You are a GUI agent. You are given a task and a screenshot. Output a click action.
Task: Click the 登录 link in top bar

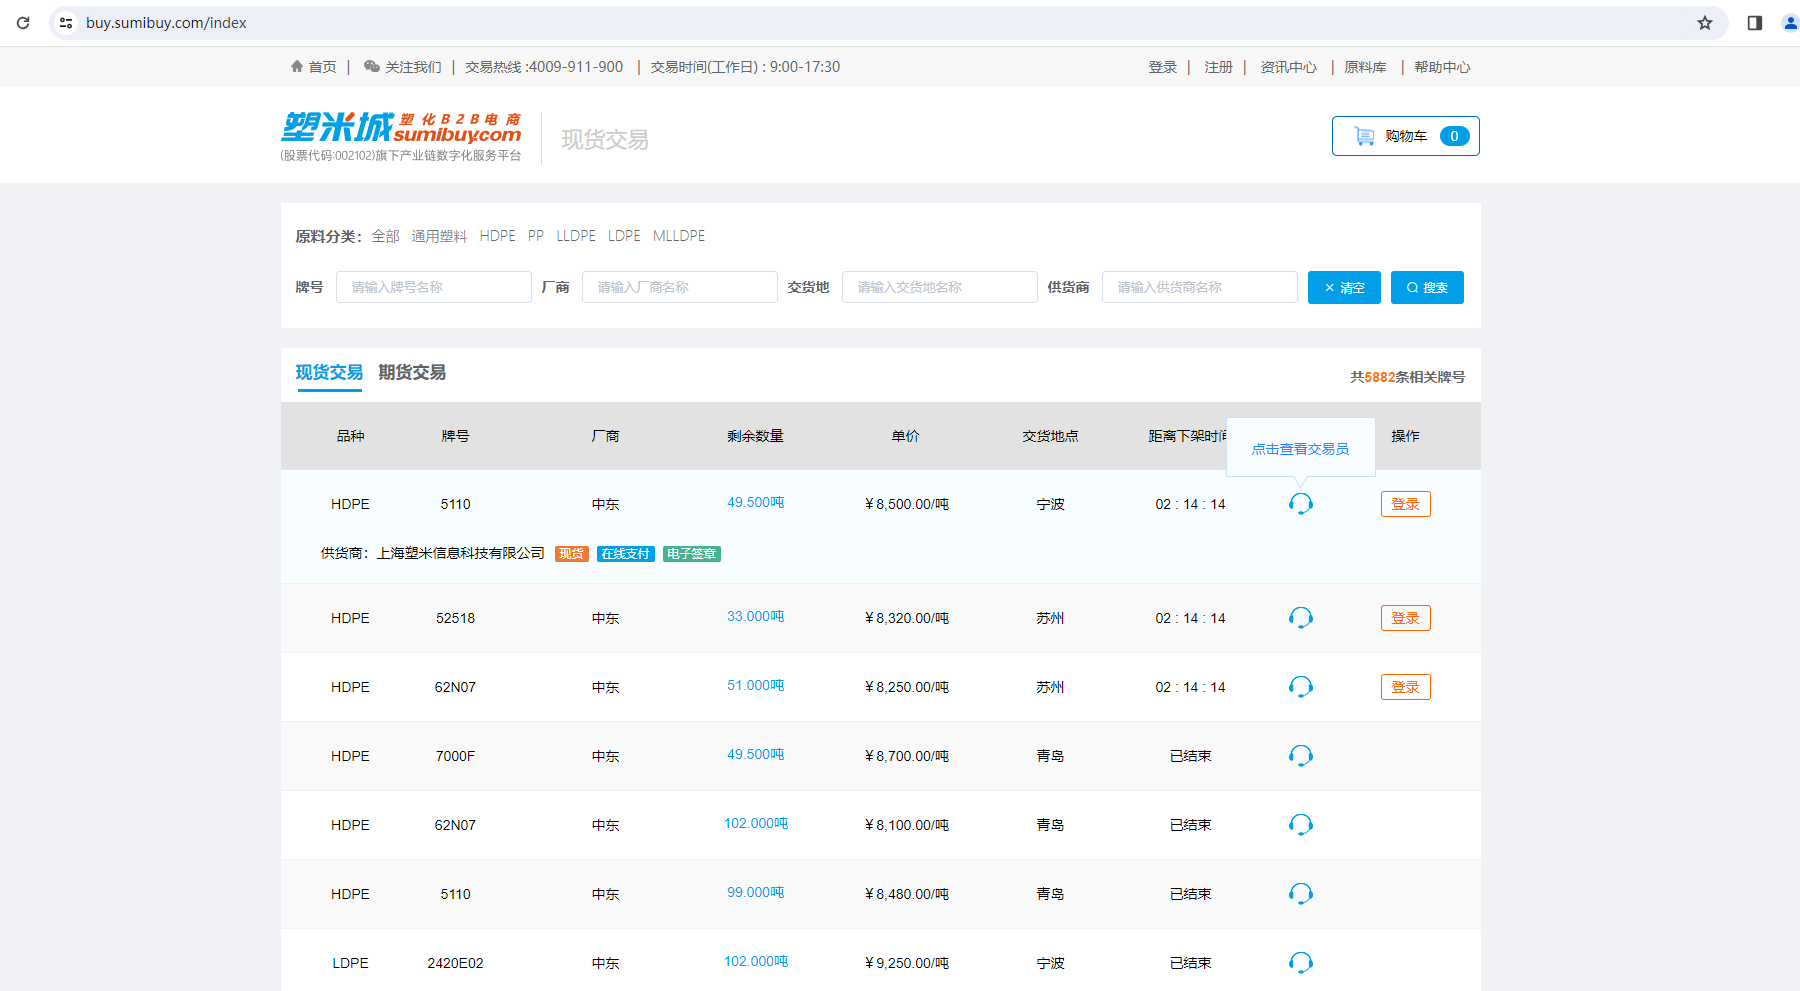(x=1162, y=67)
